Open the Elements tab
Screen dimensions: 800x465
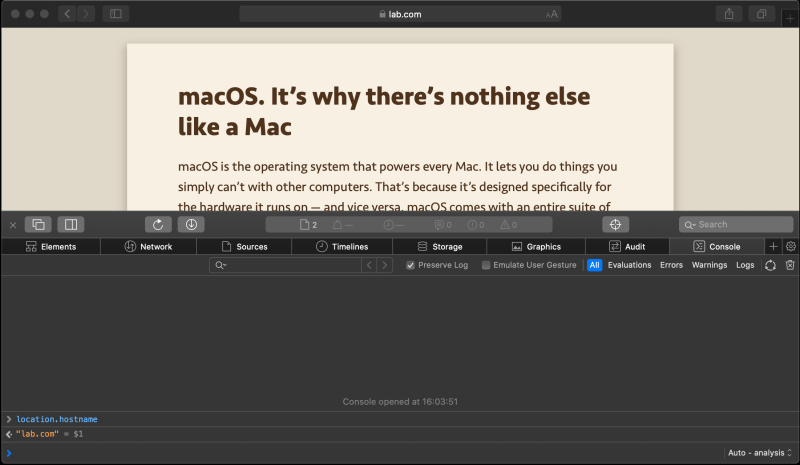tap(51, 247)
